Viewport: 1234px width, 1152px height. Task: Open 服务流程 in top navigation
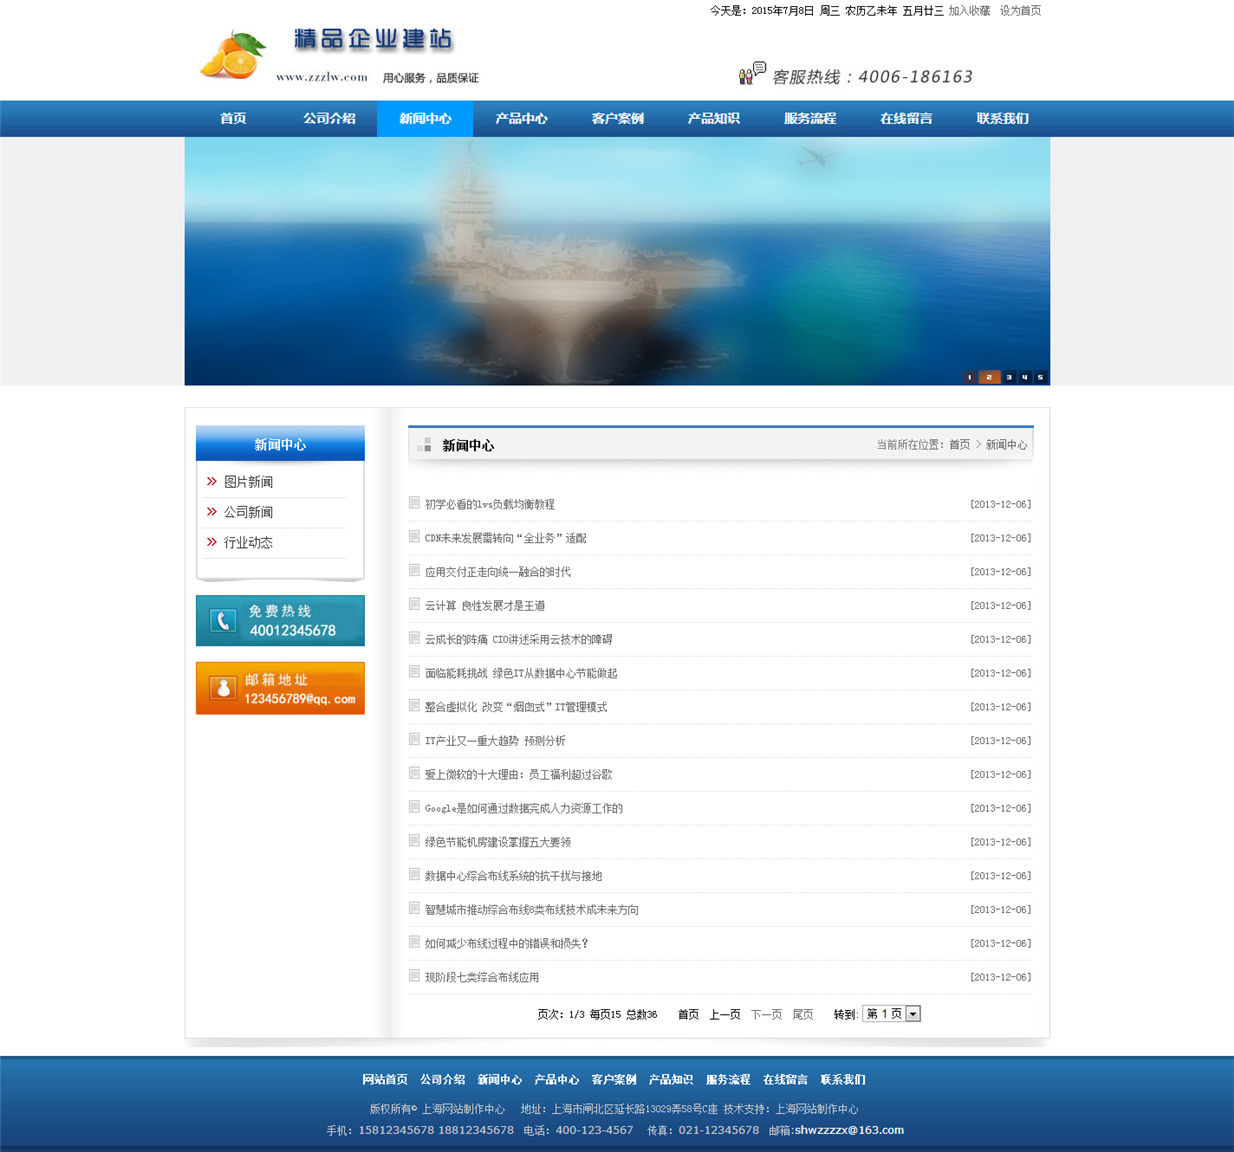[x=809, y=118]
